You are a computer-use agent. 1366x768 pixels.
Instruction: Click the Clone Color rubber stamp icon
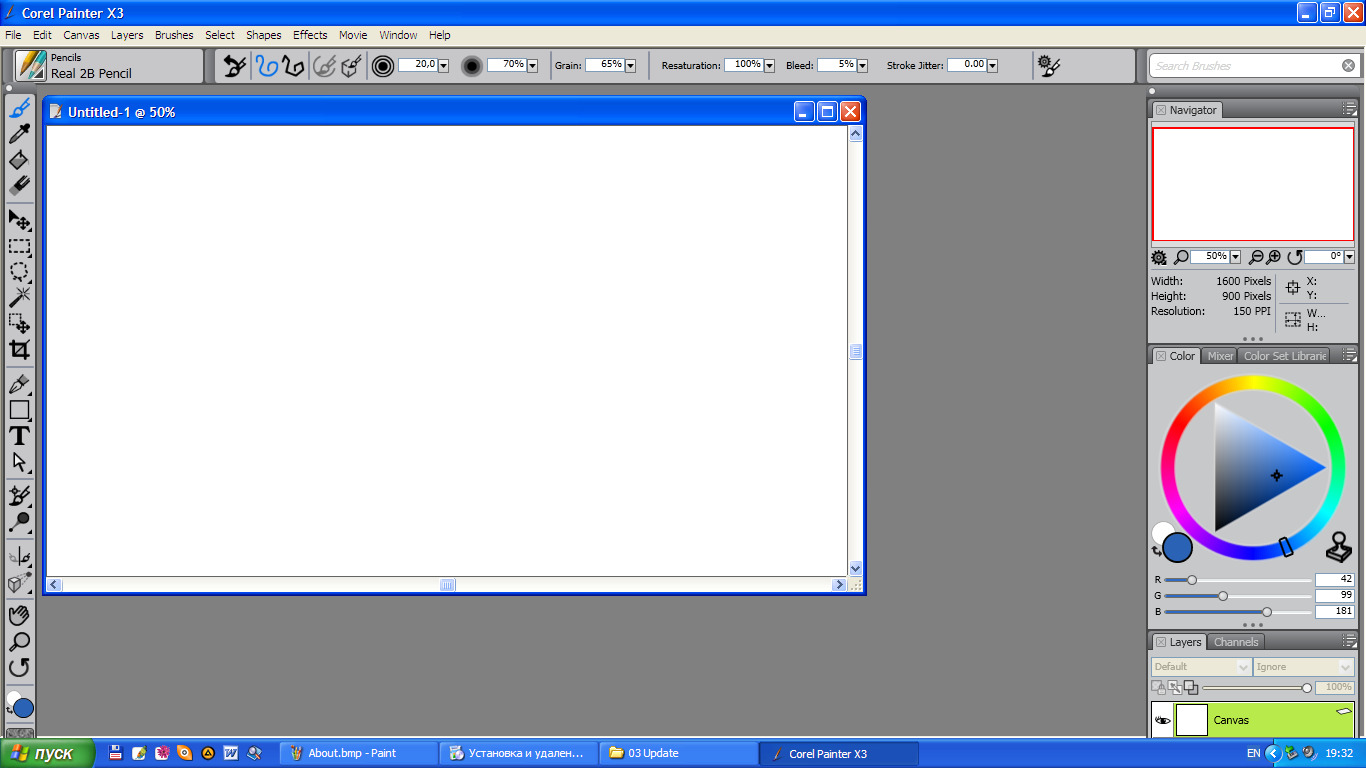1338,547
